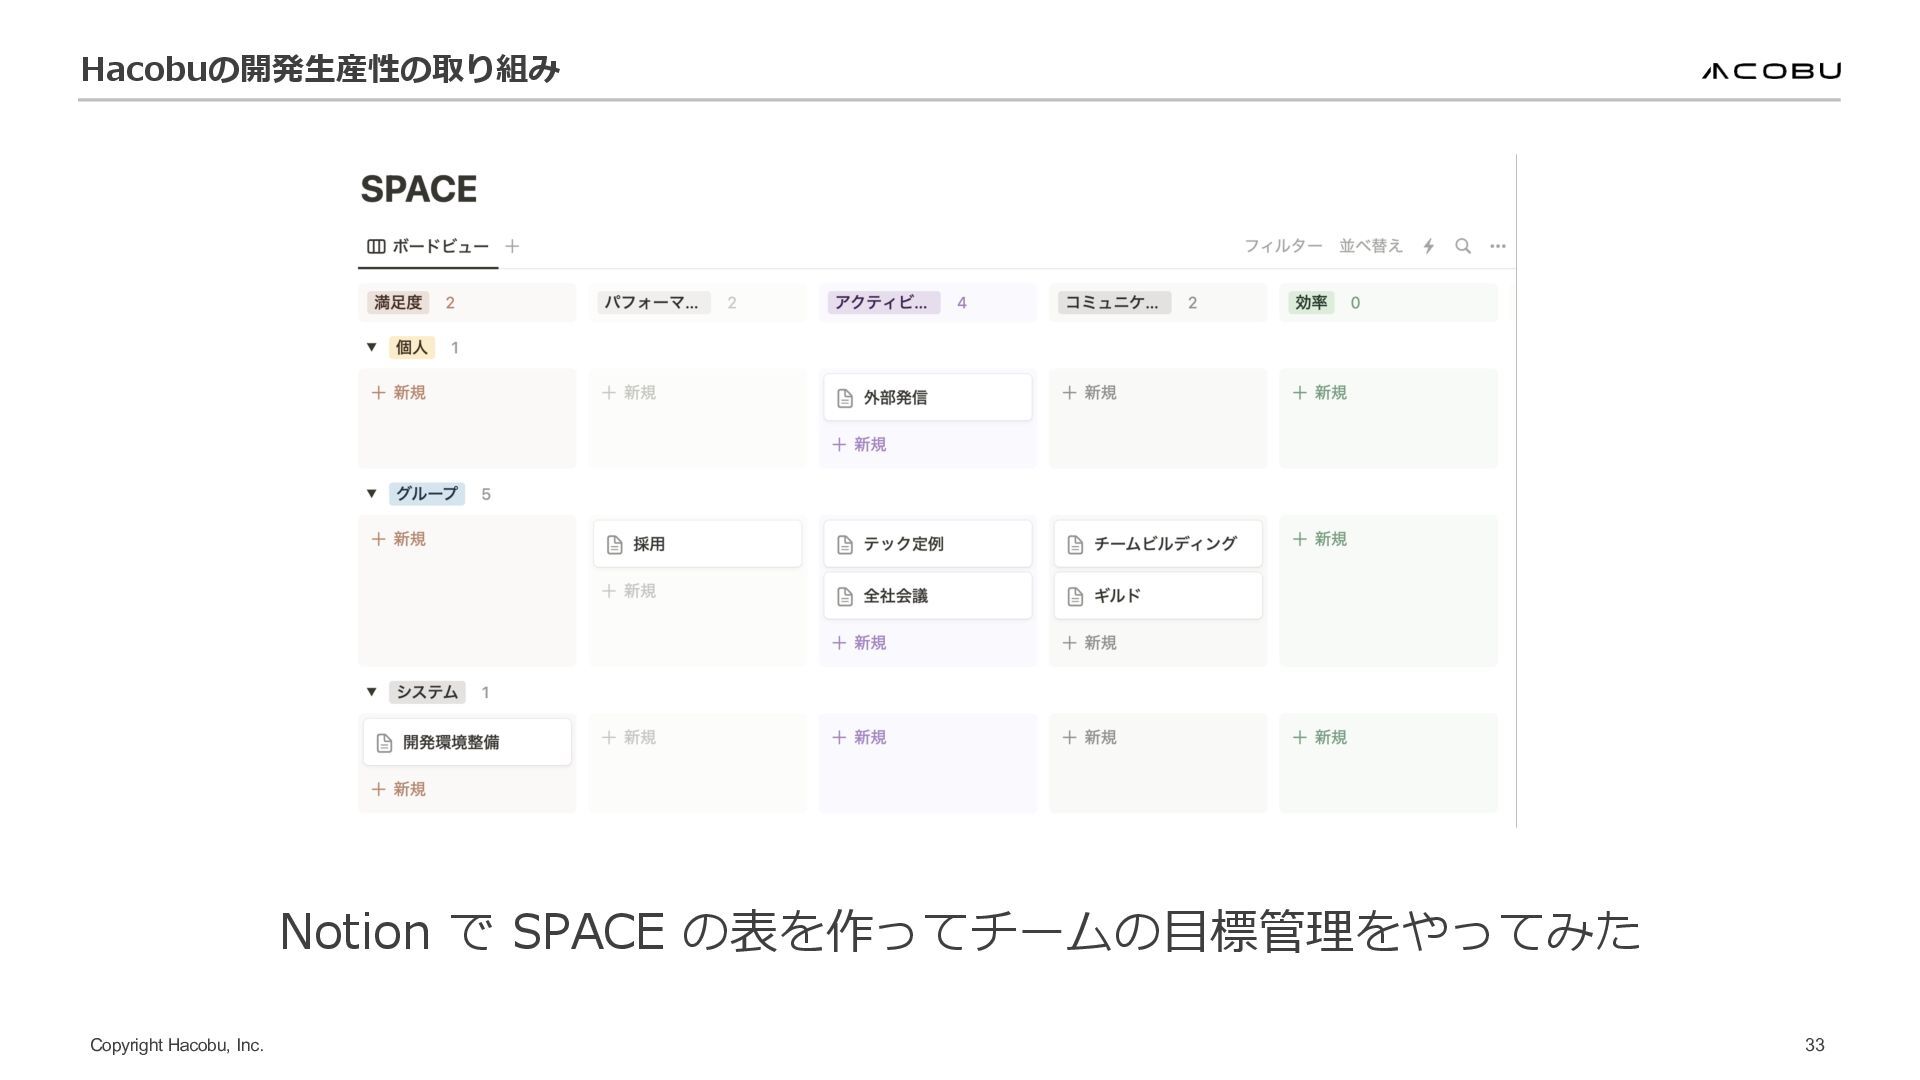The image size is (1920, 1080).
Task: Click the page icon on テック定例 card
Action: click(x=845, y=545)
